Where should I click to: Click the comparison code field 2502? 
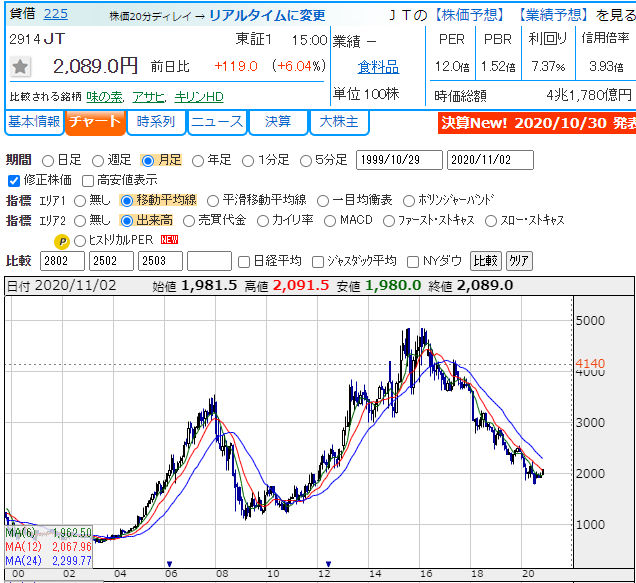pyautogui.click(x=111, y=261)
